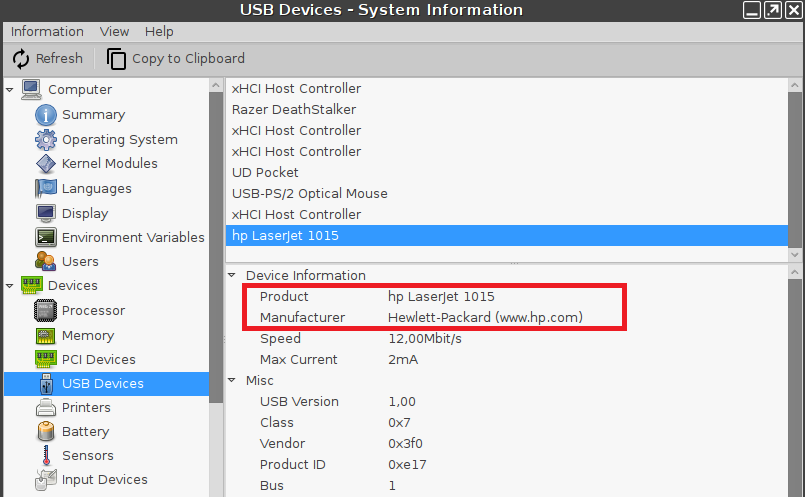Click the Sensors thermometer icon
The image size is (805, 497).
click(x=46, y=456)
